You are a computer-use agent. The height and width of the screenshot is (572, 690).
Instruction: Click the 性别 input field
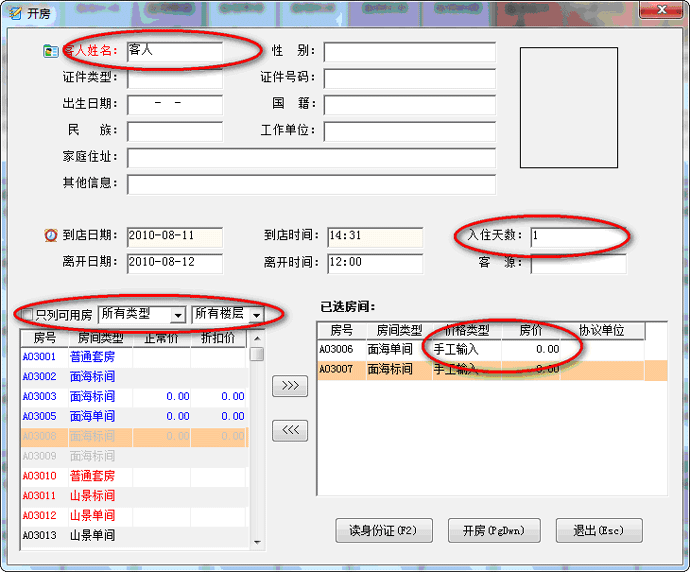pyautogui.click(x=410, y=52)
